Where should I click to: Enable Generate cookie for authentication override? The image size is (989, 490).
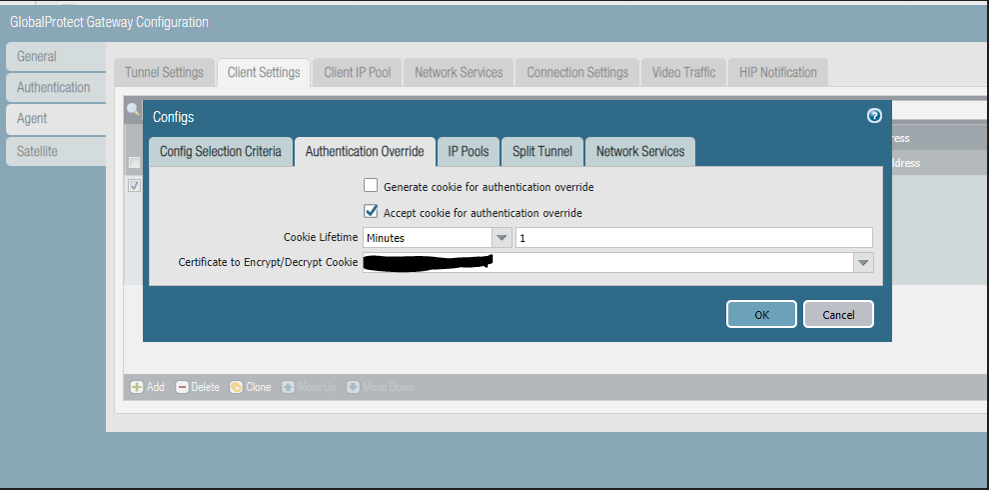(x=371, y=185)
